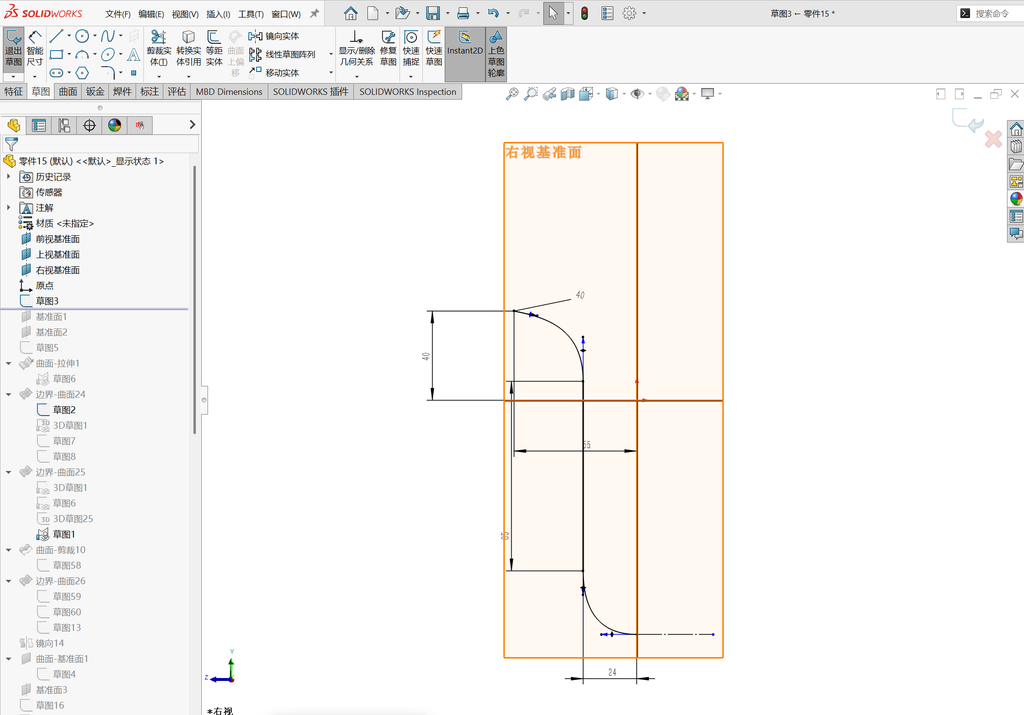Select the Corner Rectangle tool
Screen dimensions: 1024x715
57,54
